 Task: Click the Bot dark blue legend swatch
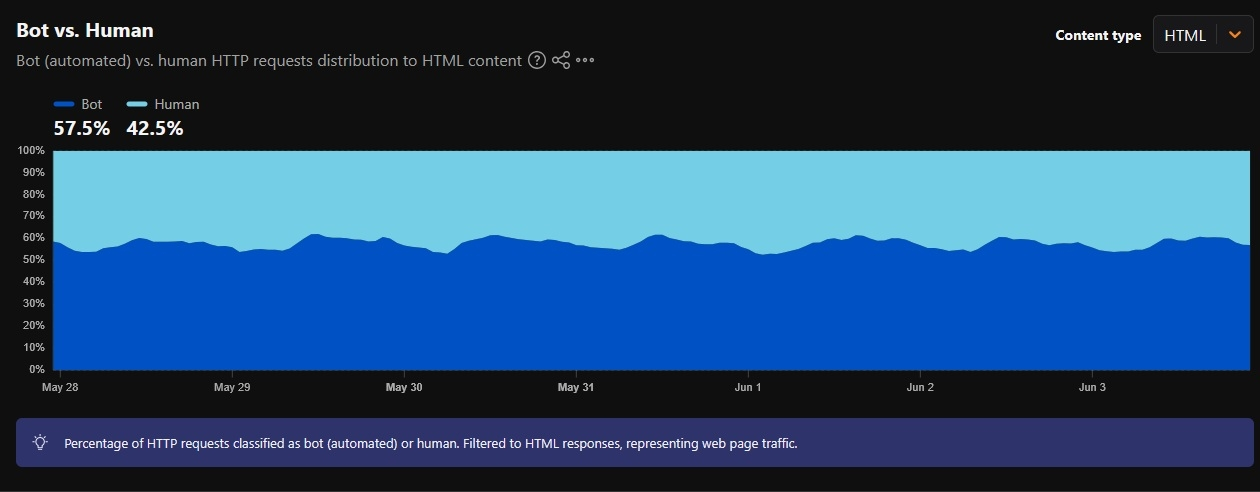pyautogui.click(x=64, y=104)
